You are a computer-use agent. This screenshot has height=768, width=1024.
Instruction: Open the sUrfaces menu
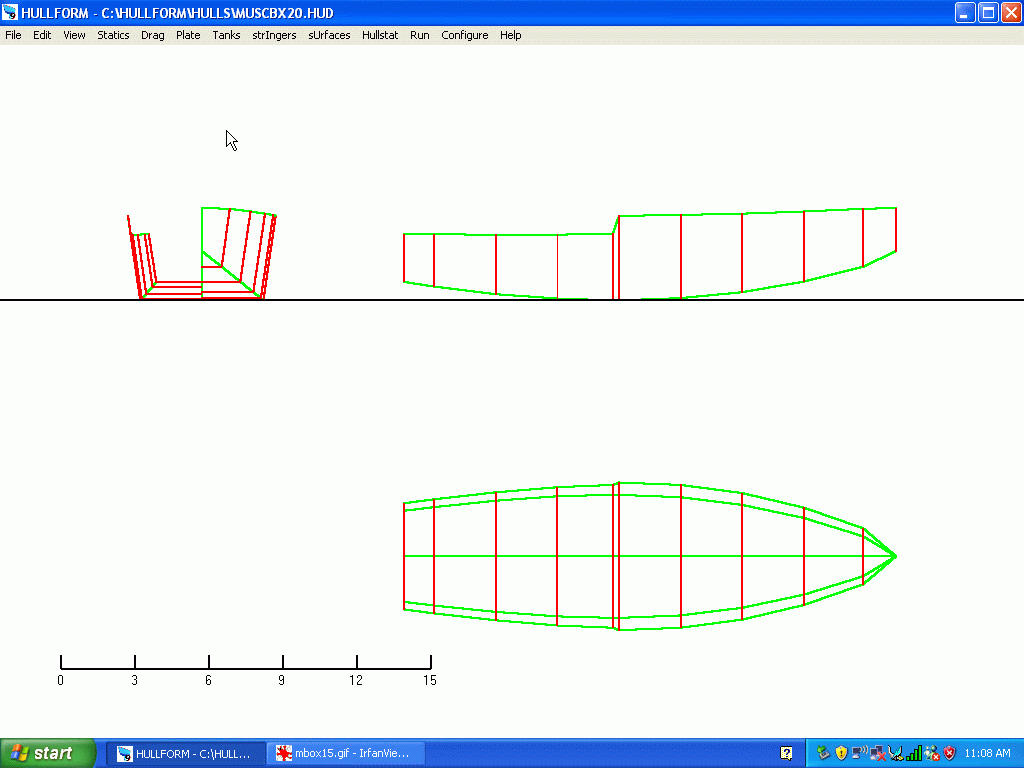pyautogui.click(x=329, y=35)
